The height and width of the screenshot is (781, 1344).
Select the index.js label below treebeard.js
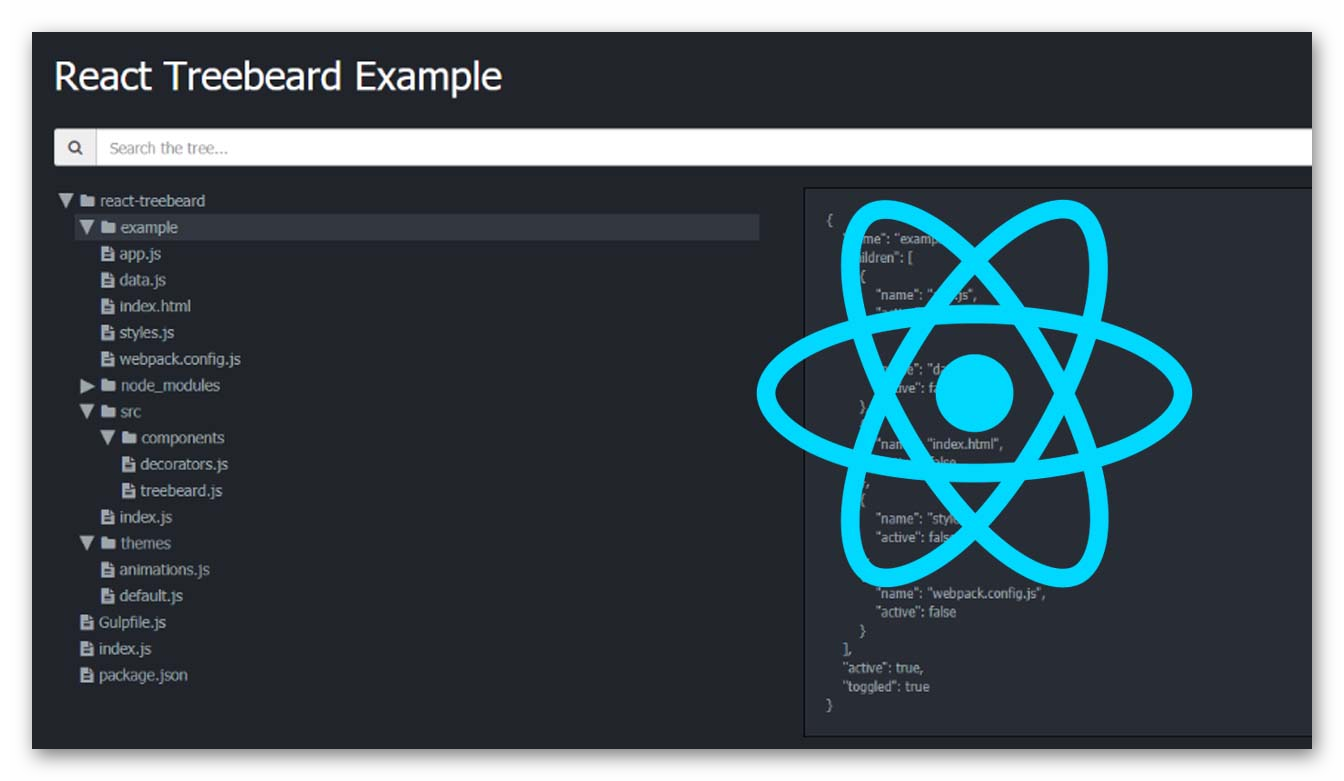(146, 517)
